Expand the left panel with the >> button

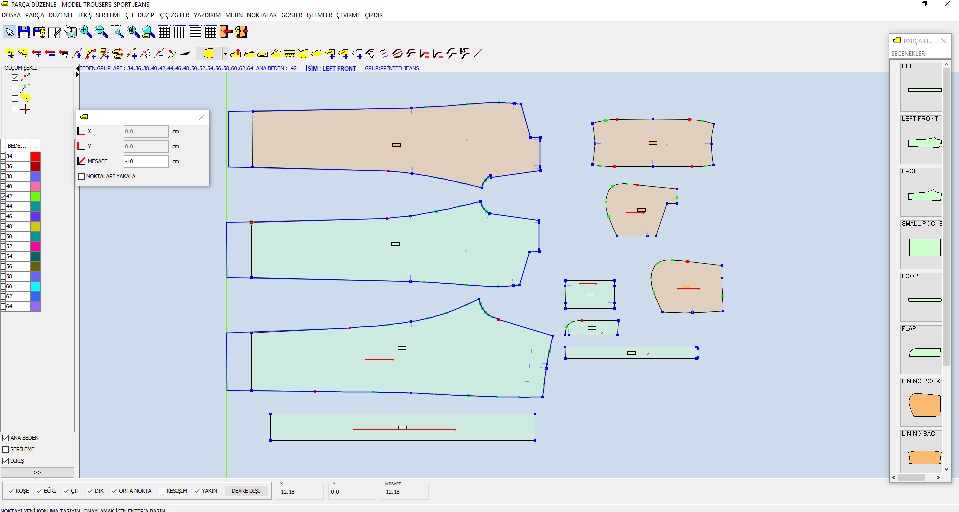coord(38,471)
